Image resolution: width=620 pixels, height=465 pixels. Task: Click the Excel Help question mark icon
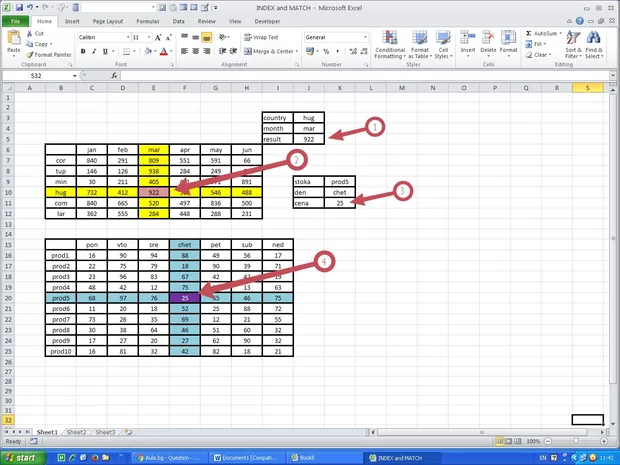click(x=580, y=21)
